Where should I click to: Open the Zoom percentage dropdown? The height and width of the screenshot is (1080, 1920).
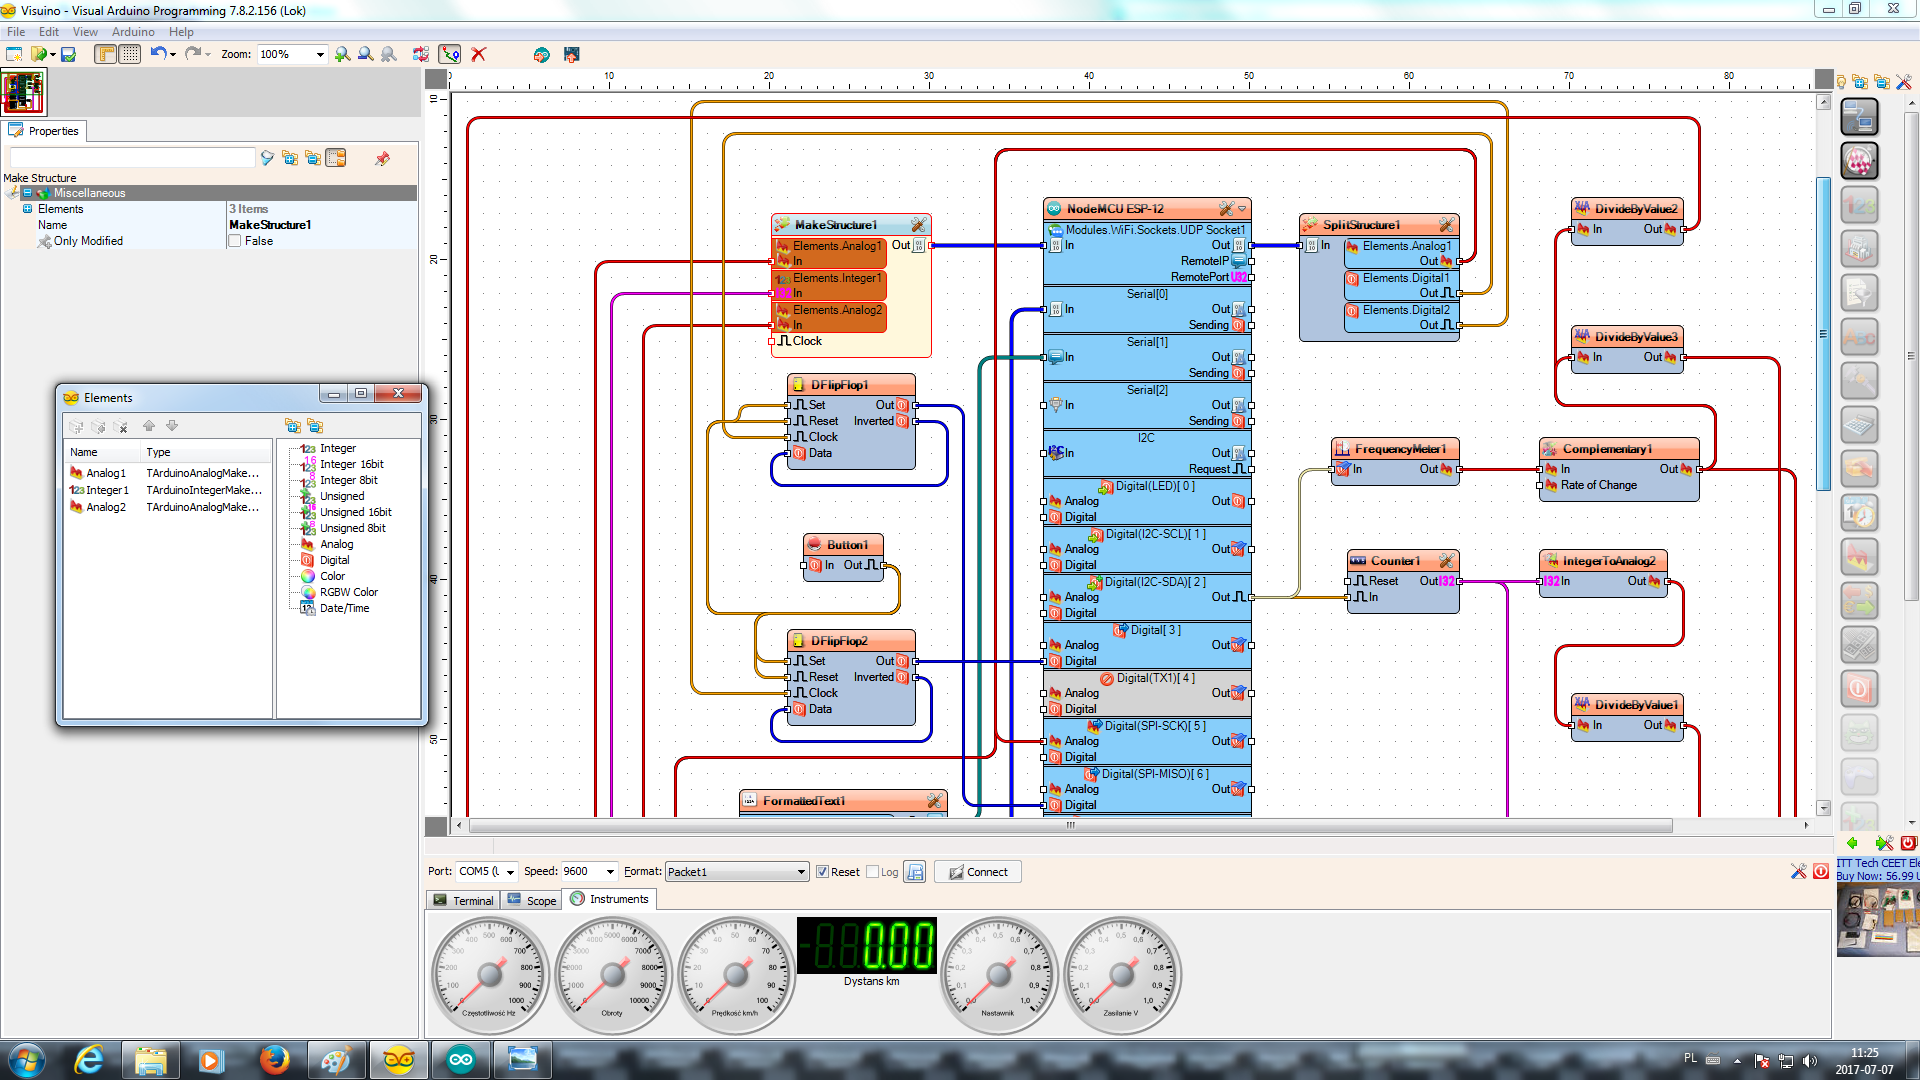coord(320,54)
